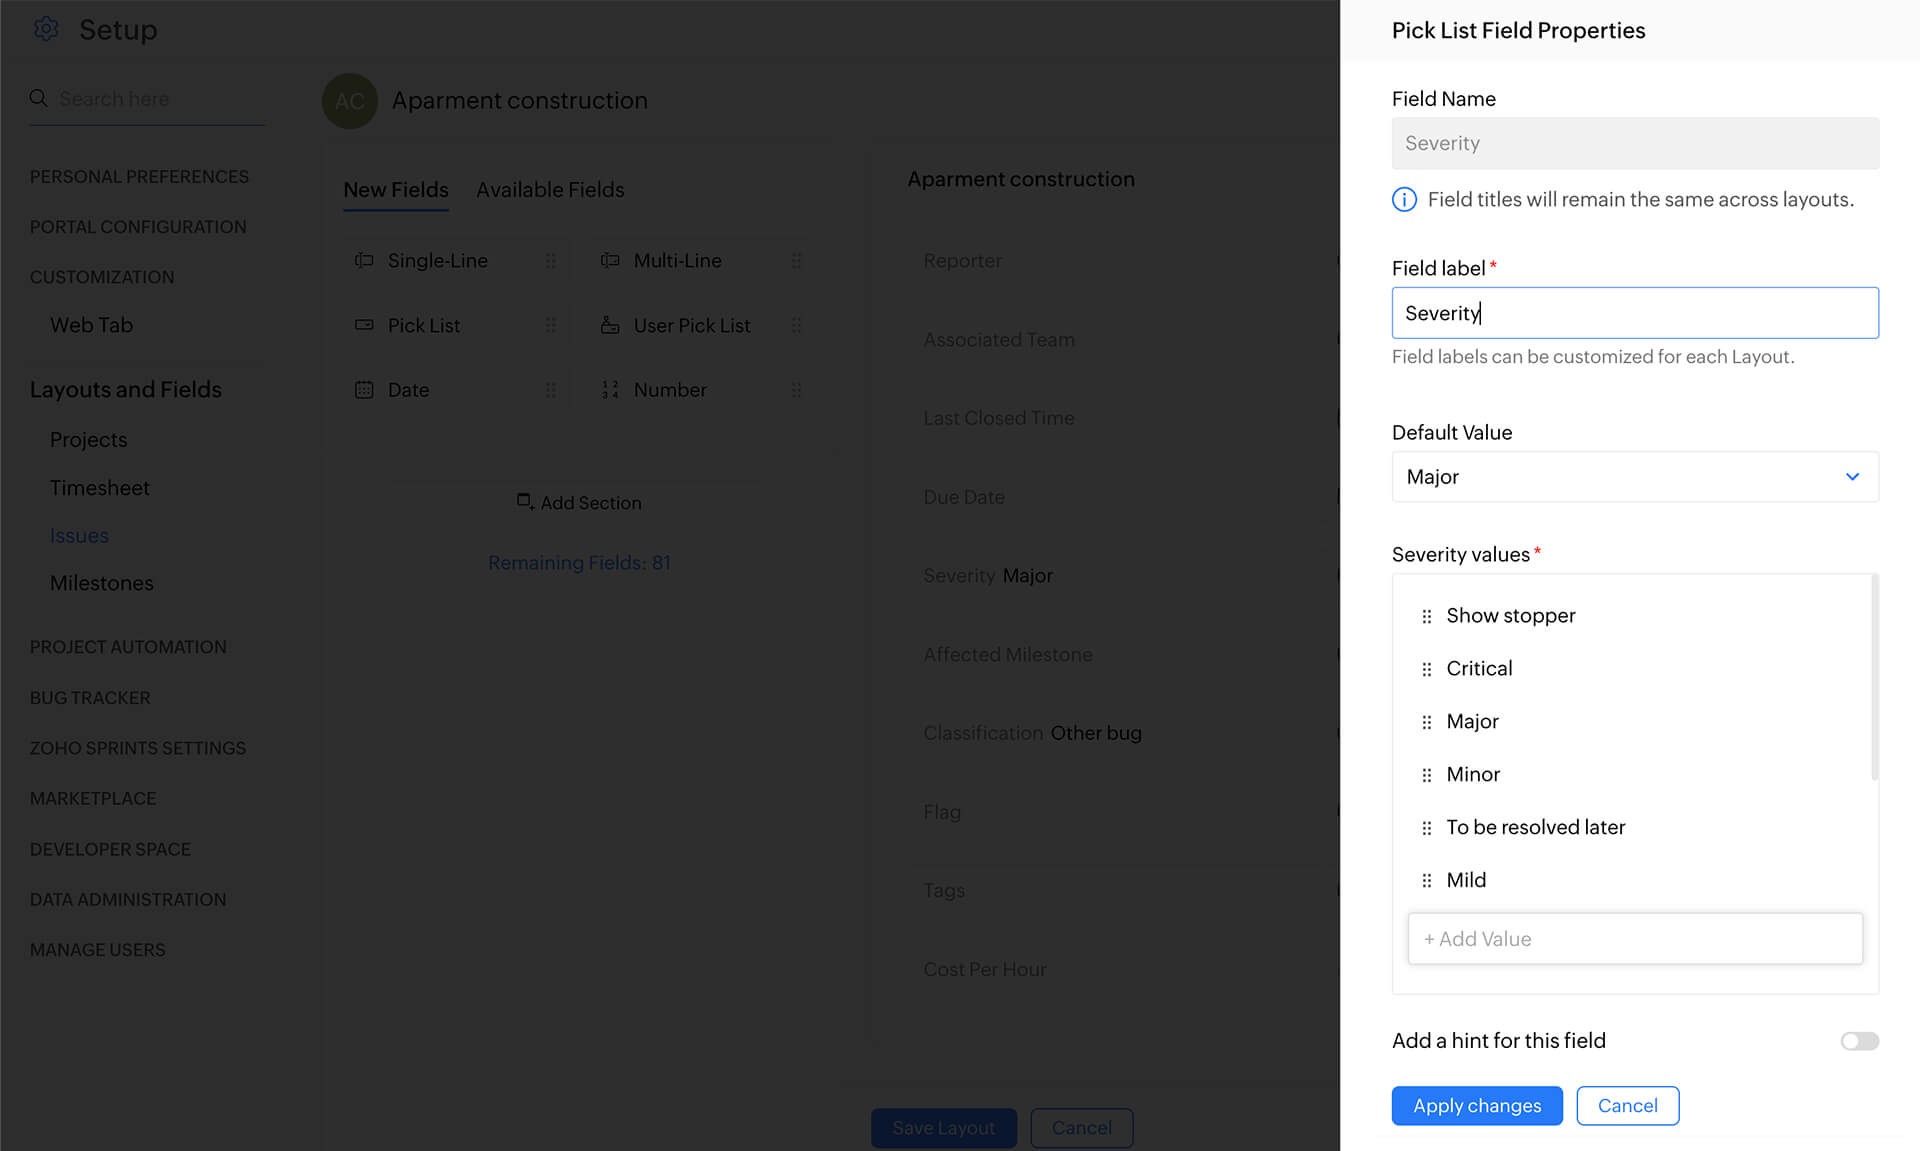Click drag handle of Minor value
The width and height of the screenshot is (1920, 1151).
point(1426,775)
